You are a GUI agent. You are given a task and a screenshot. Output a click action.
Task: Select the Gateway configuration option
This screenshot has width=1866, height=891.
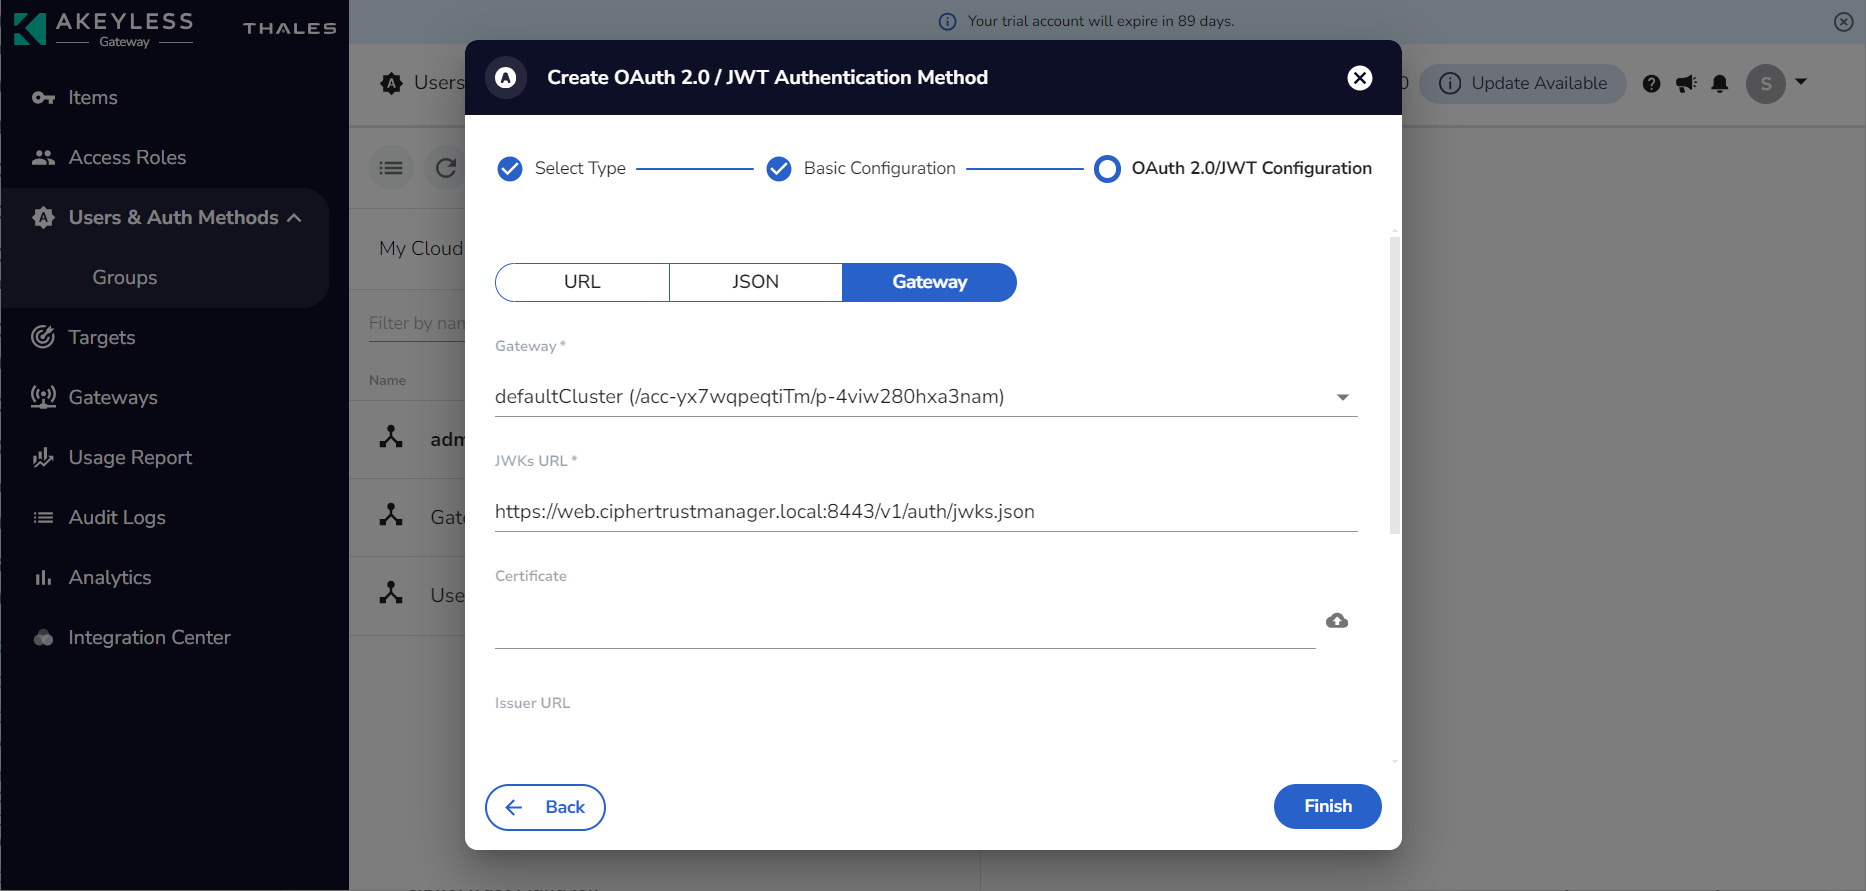coord(929,282)
